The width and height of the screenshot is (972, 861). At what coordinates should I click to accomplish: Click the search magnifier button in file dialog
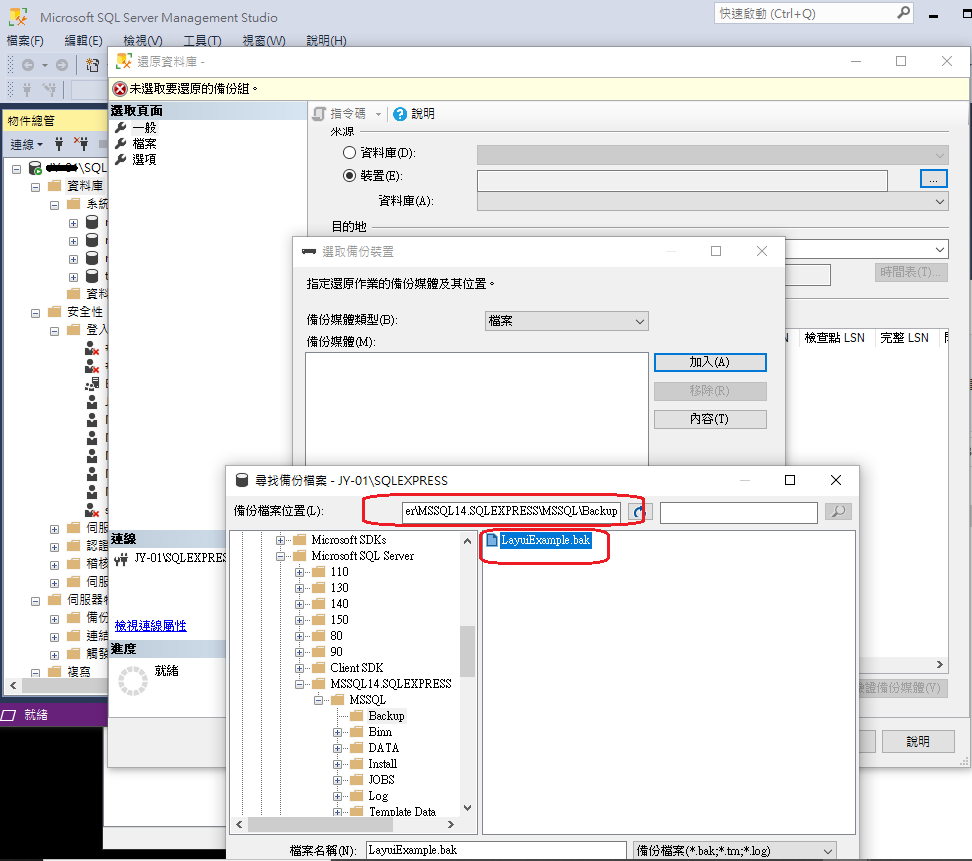(x=838, y=511)
